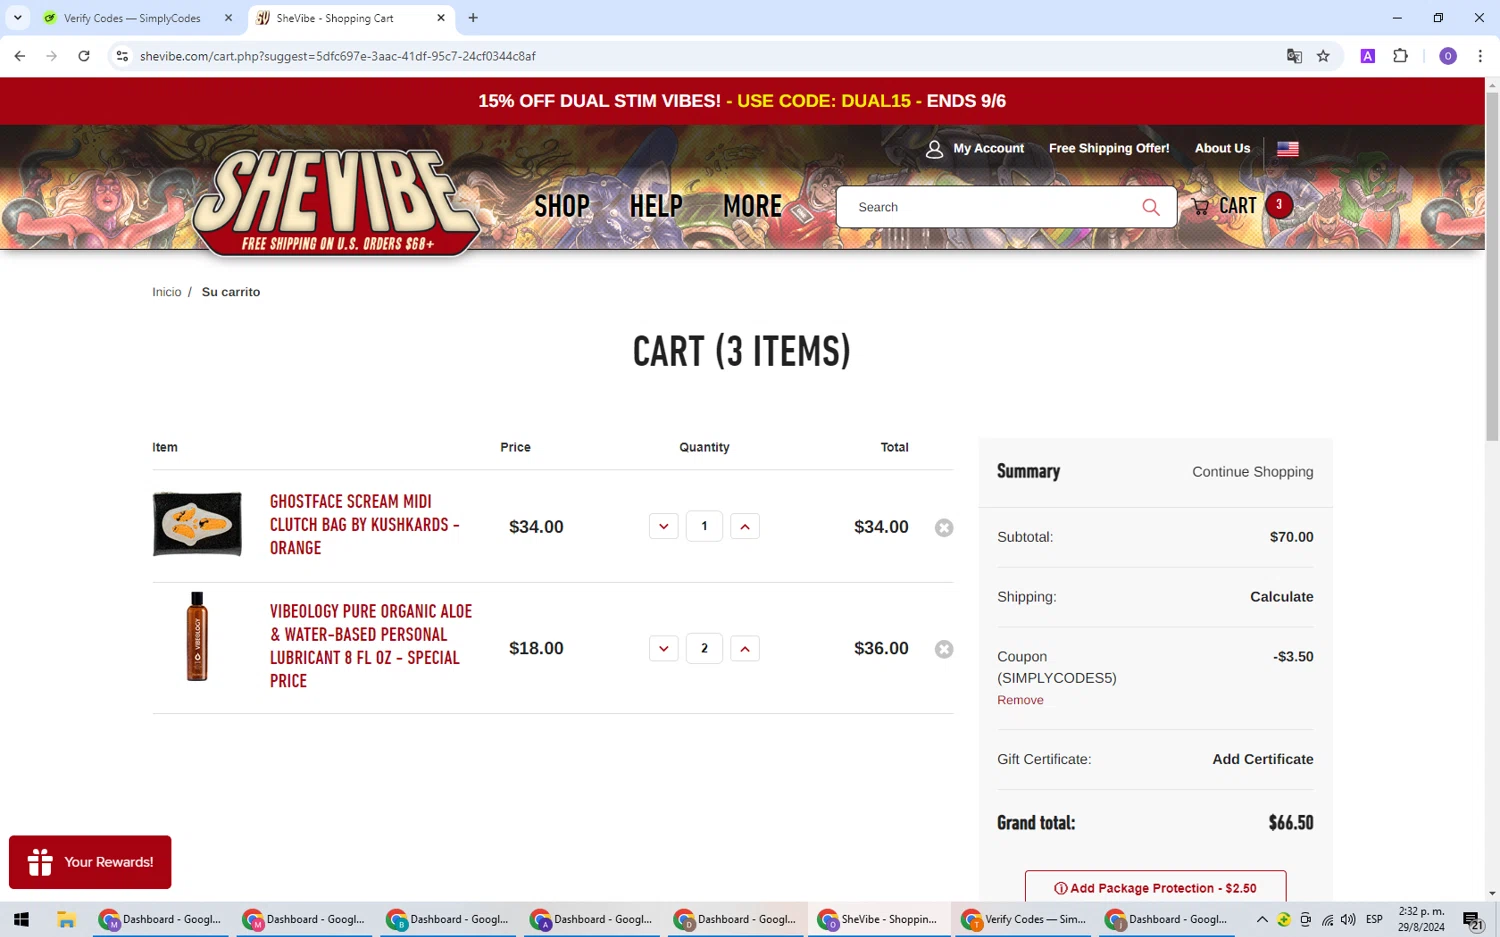Open the SHOP menu
Viewport: 1500px width, 937px height.
[562, 207]
